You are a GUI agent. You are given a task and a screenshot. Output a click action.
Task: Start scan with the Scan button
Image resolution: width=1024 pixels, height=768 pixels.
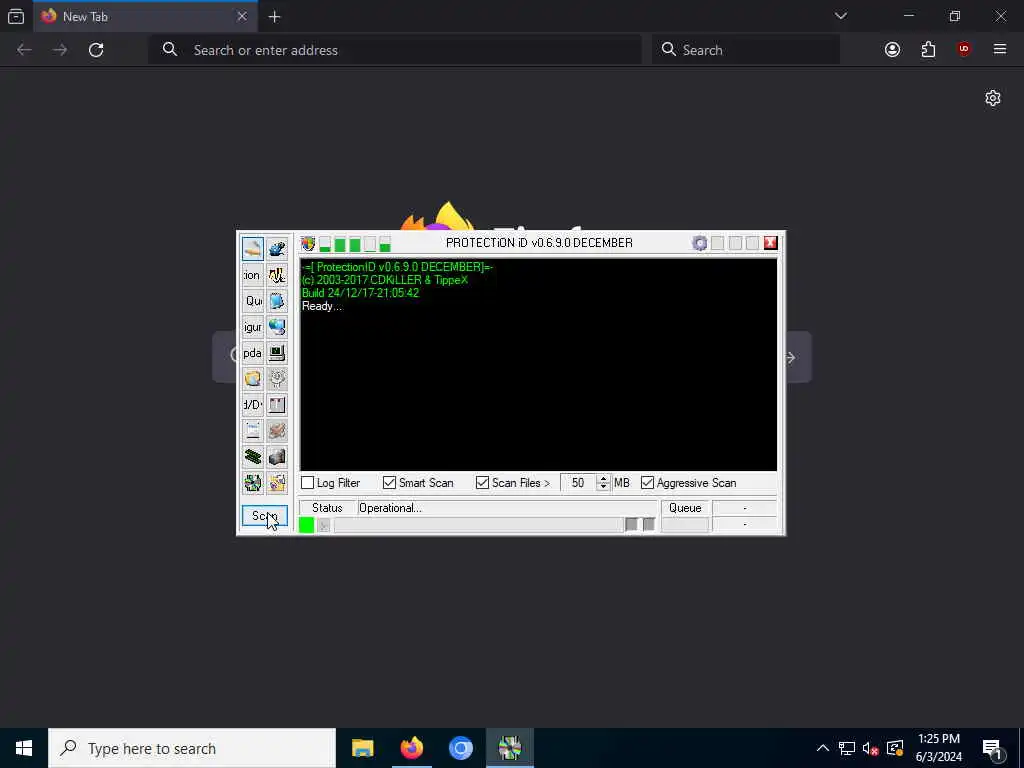click(264, 516)
